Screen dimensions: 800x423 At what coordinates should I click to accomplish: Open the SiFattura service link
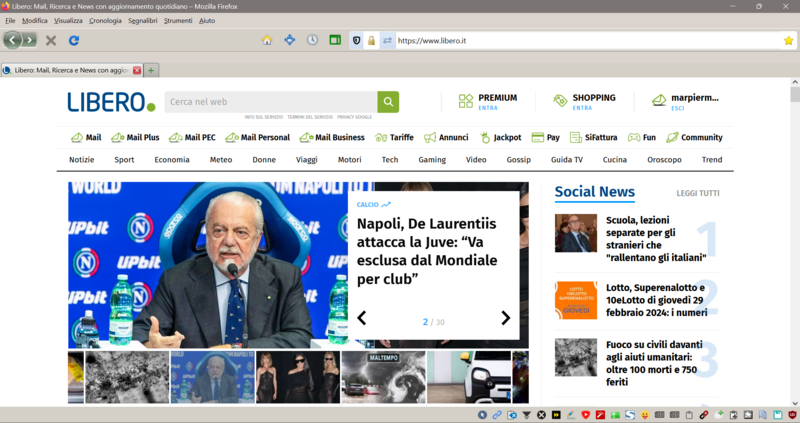pos(593,137)
